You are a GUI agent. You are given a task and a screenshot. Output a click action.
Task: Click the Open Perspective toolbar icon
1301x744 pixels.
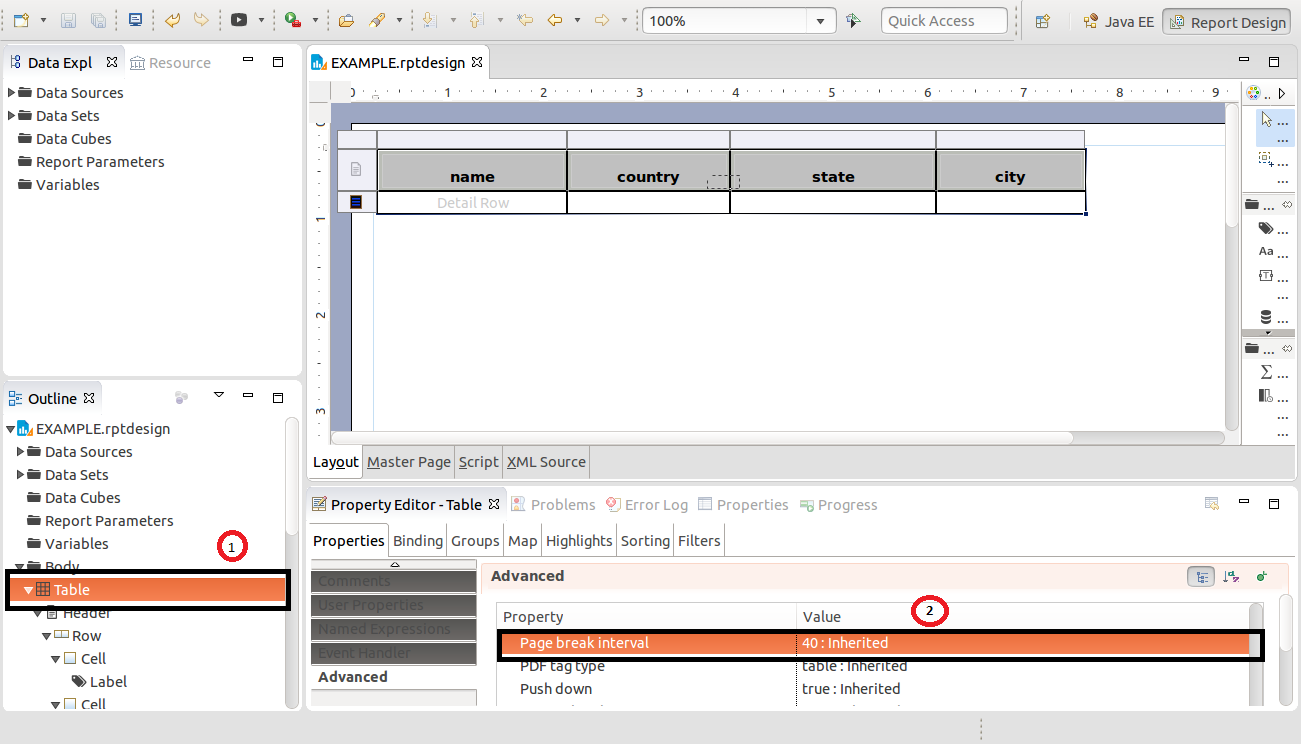tap(1042, 21)
